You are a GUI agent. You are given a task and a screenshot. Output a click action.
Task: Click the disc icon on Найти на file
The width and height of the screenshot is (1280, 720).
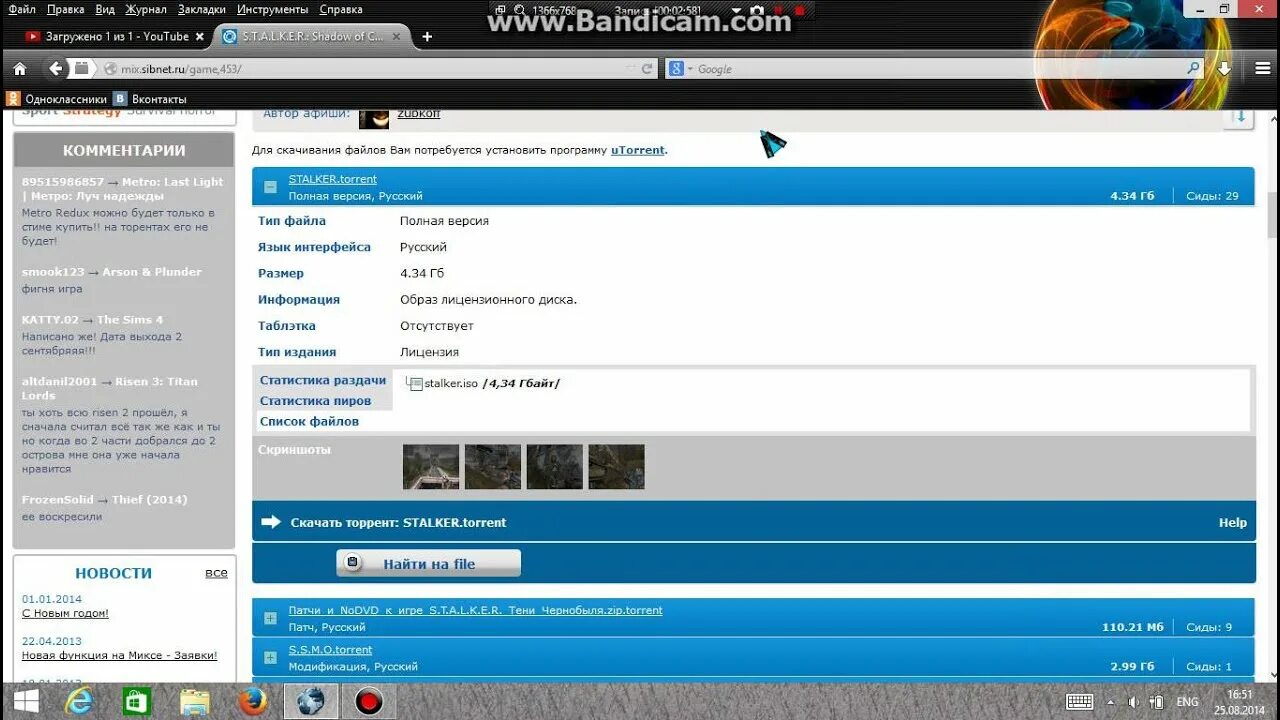[x=352, y=563]
